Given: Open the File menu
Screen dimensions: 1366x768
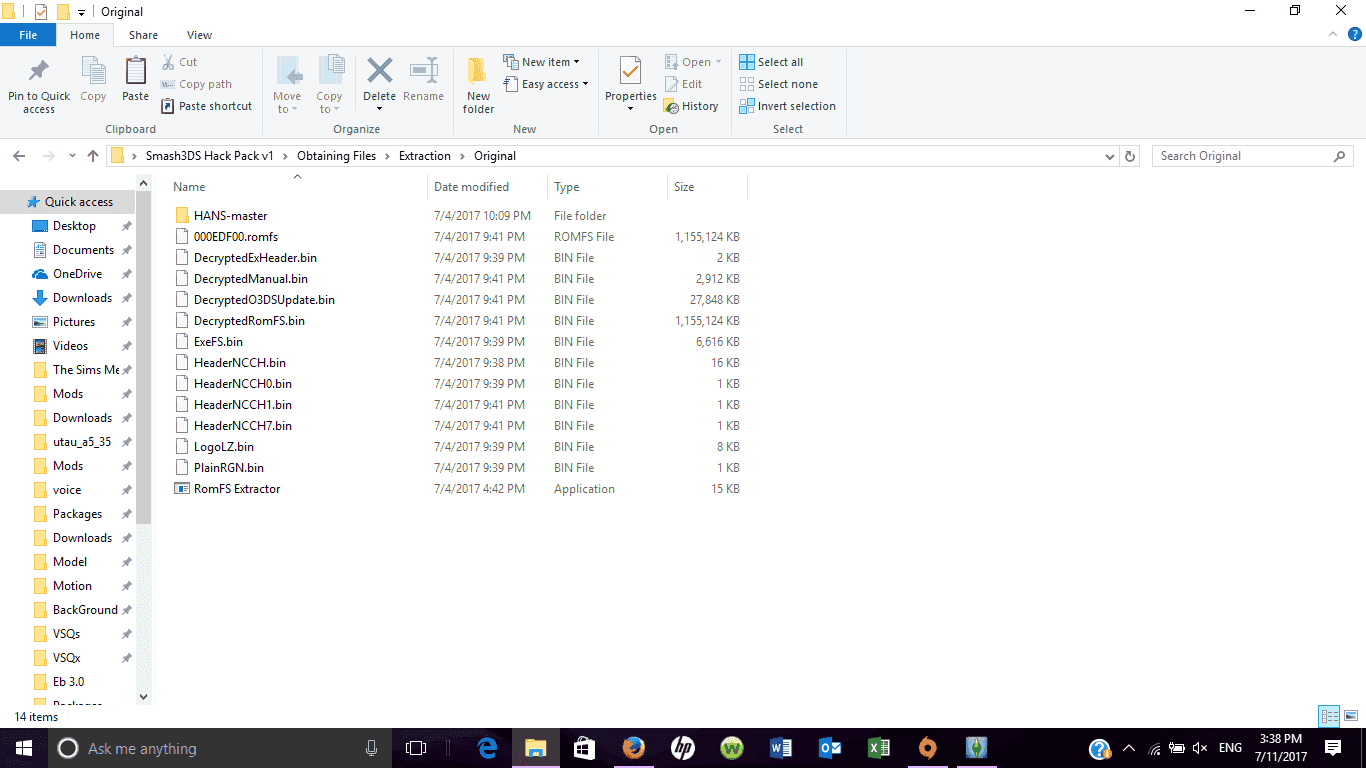Looking at the screenshot, I should coord(28,35).
